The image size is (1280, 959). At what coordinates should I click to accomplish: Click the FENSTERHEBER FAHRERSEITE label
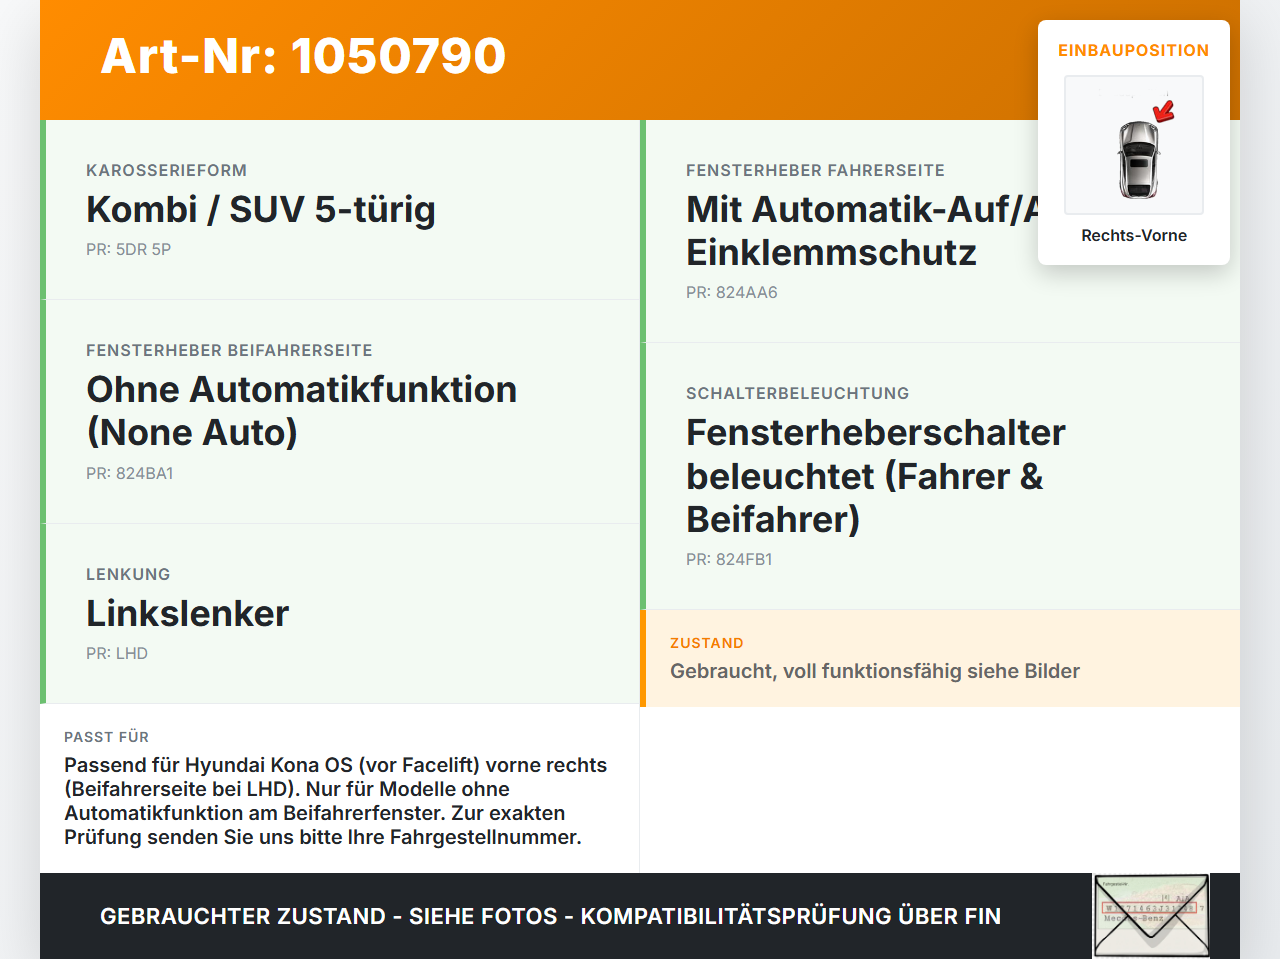pos(815,170)
